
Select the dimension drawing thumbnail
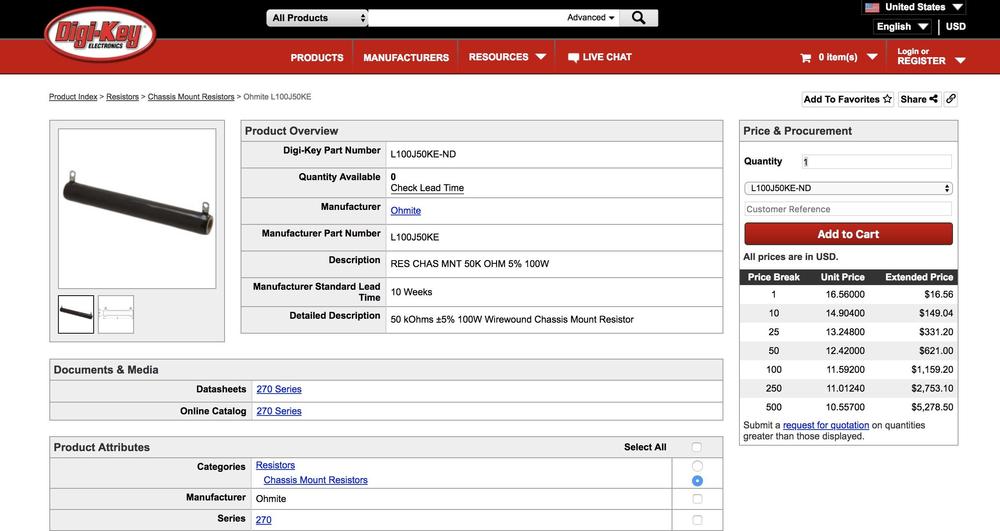[116, 314]
